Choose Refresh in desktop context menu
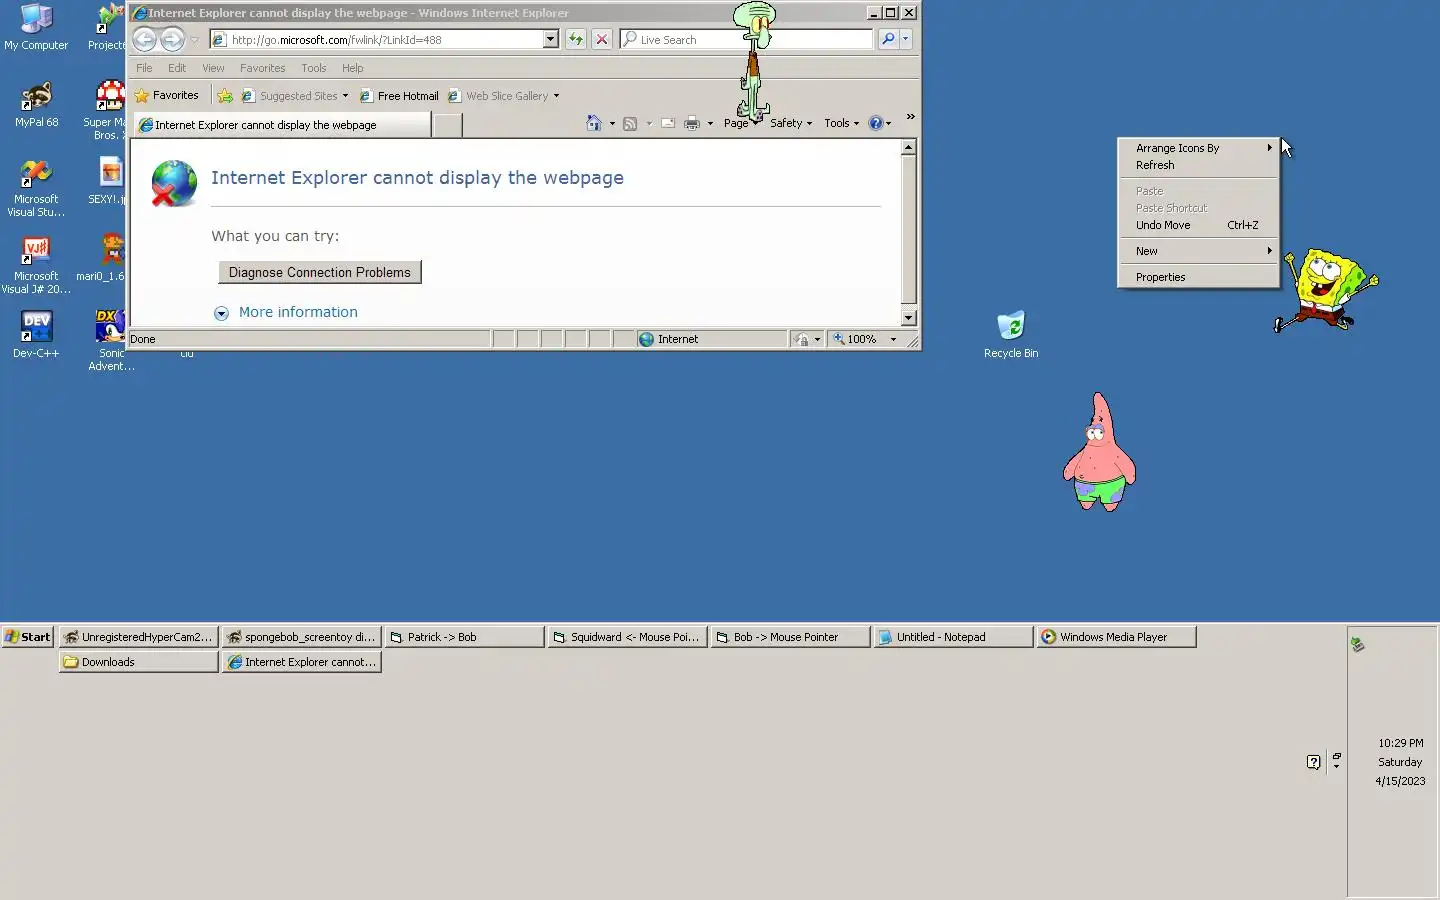Image resolution: width=1440 pixels, height=900 pixels. tap(1198, 165)
